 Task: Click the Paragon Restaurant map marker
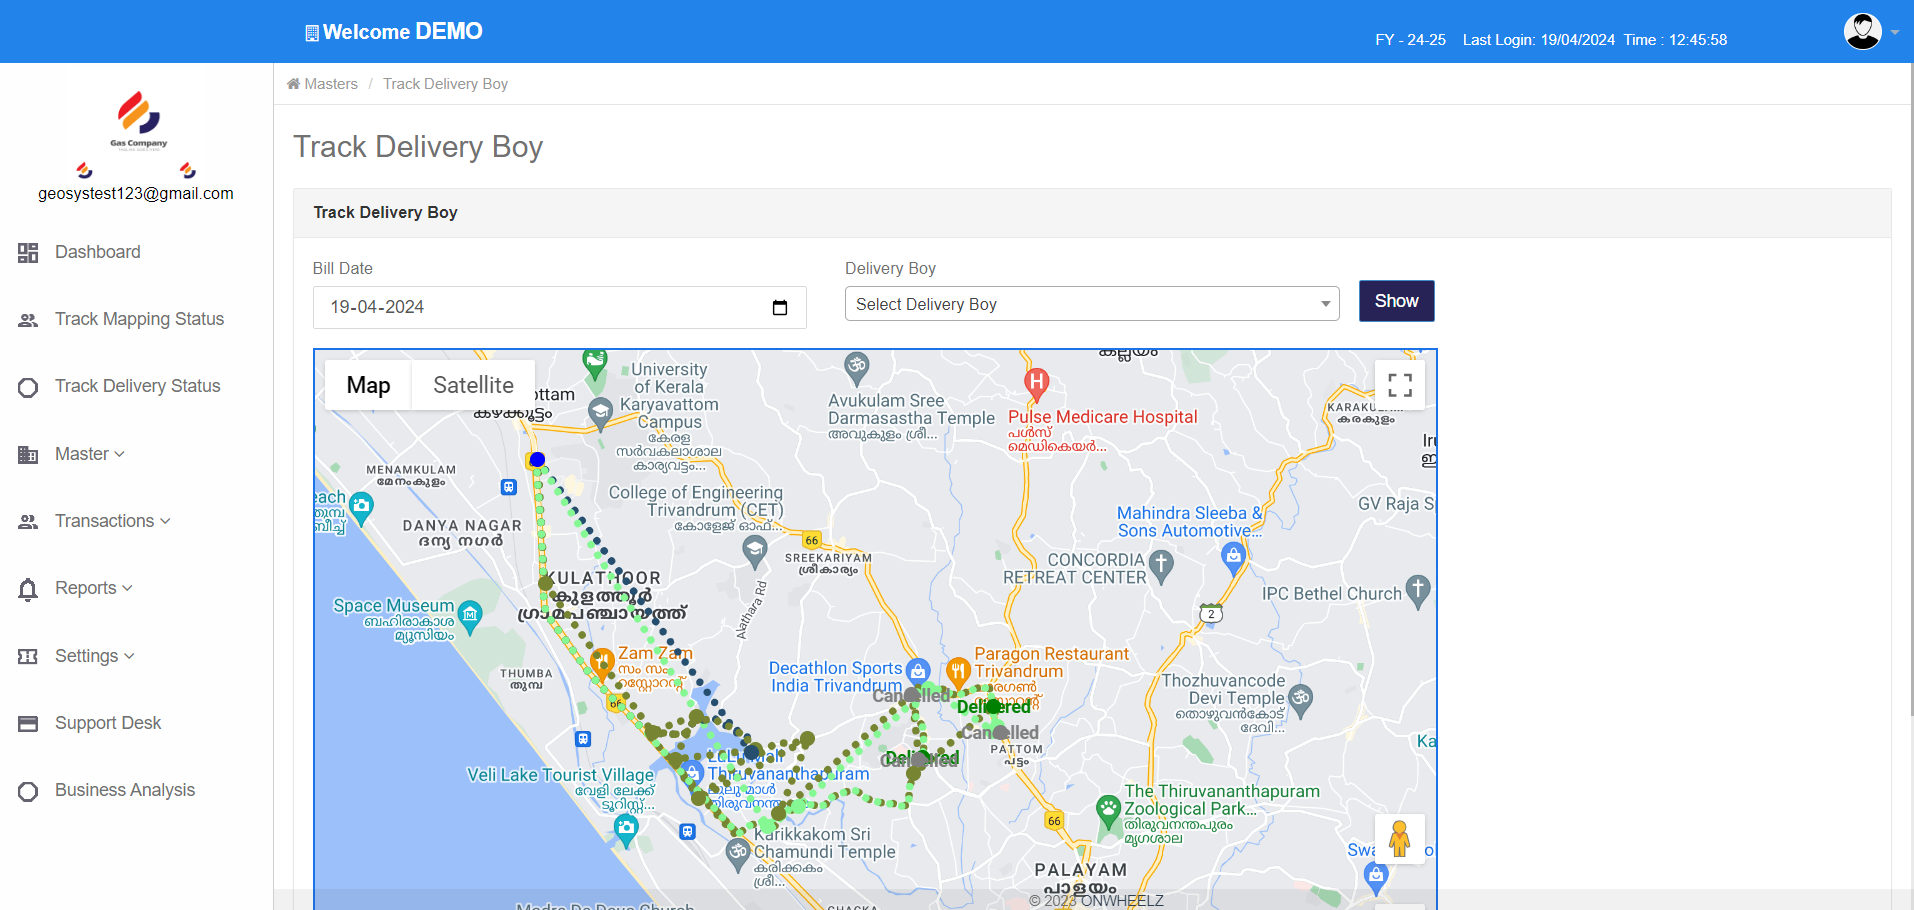tap(958, 671)
